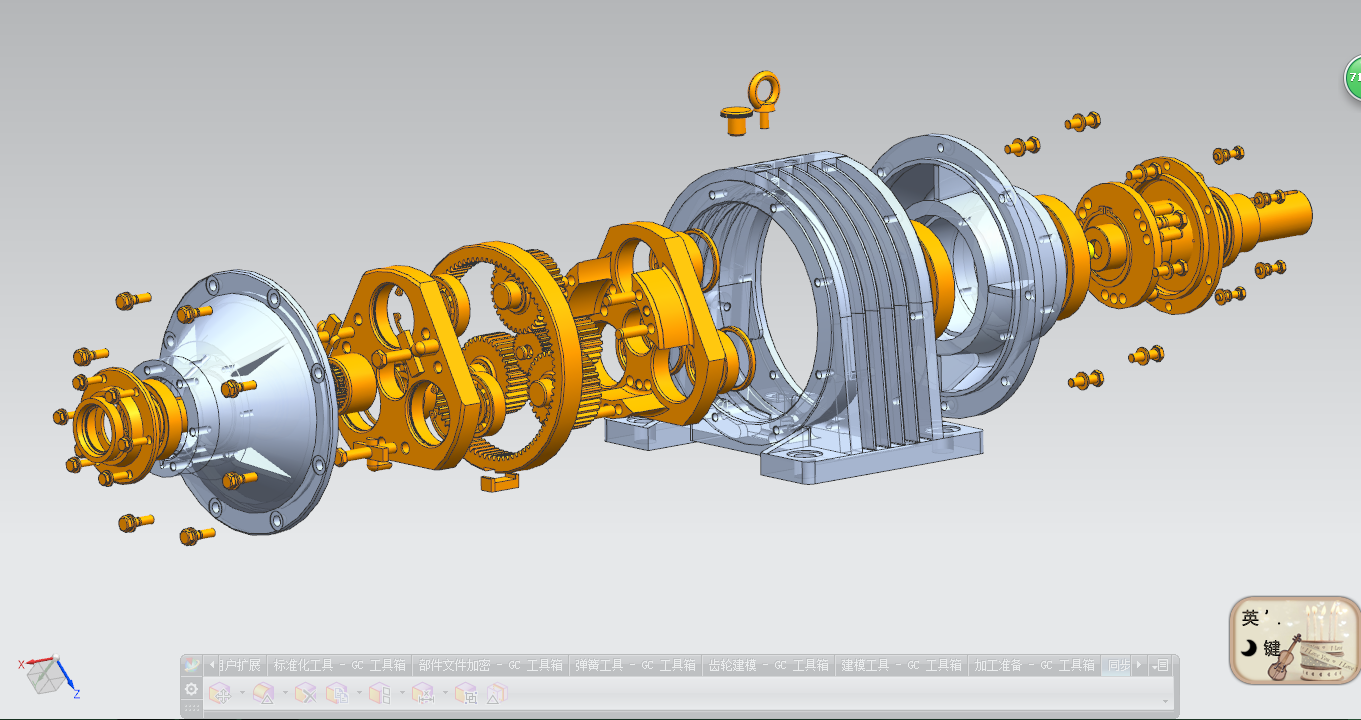Screen dimensions: 1361x720
Task: Open the tab list menu button
Action: [1162, 665]
